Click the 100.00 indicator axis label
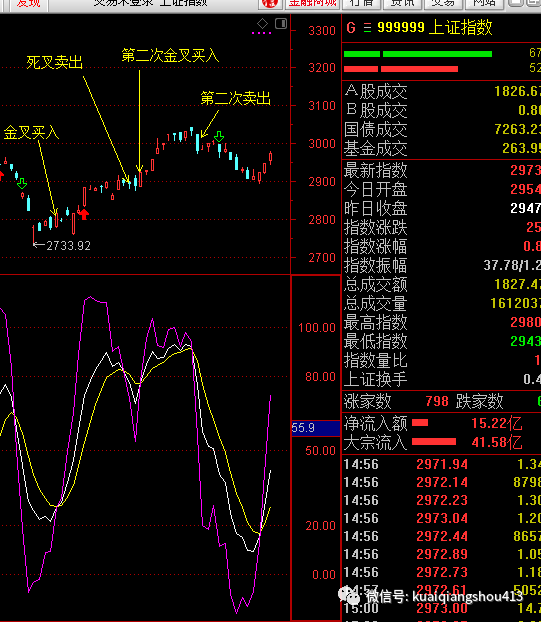The image size is (541, 622). pos(317,328)
